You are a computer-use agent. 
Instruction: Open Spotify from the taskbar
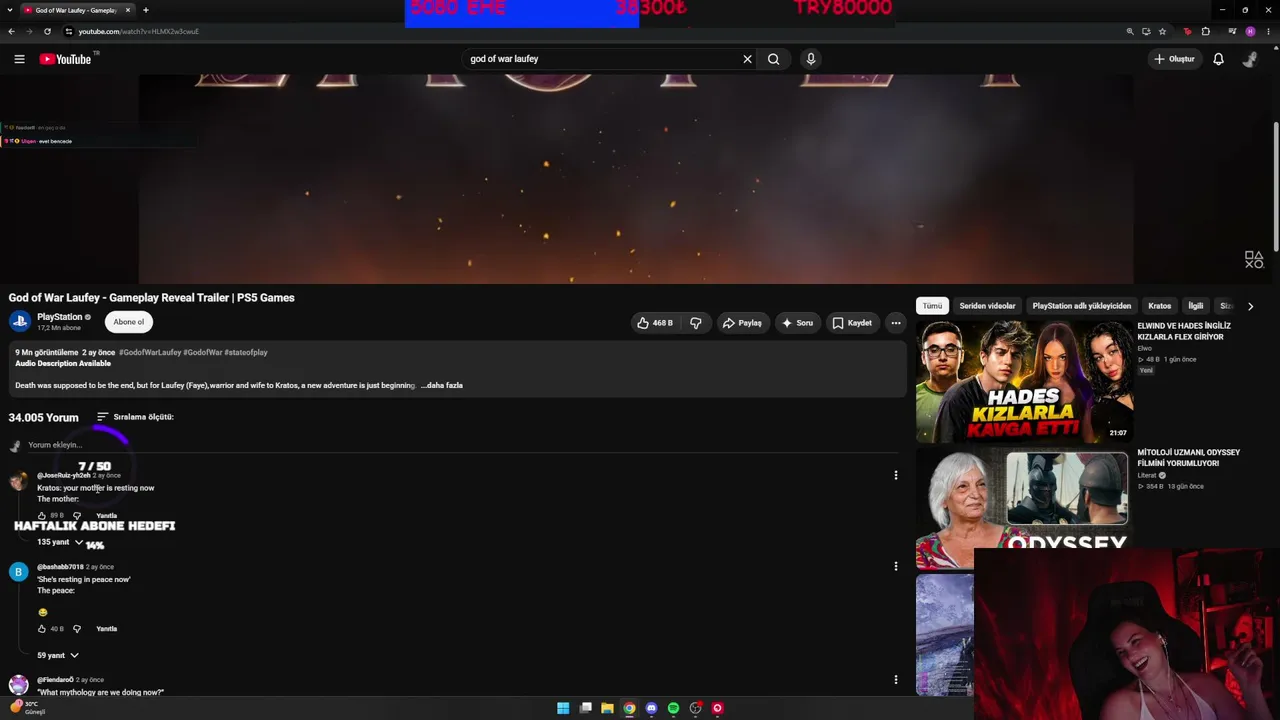673,708
